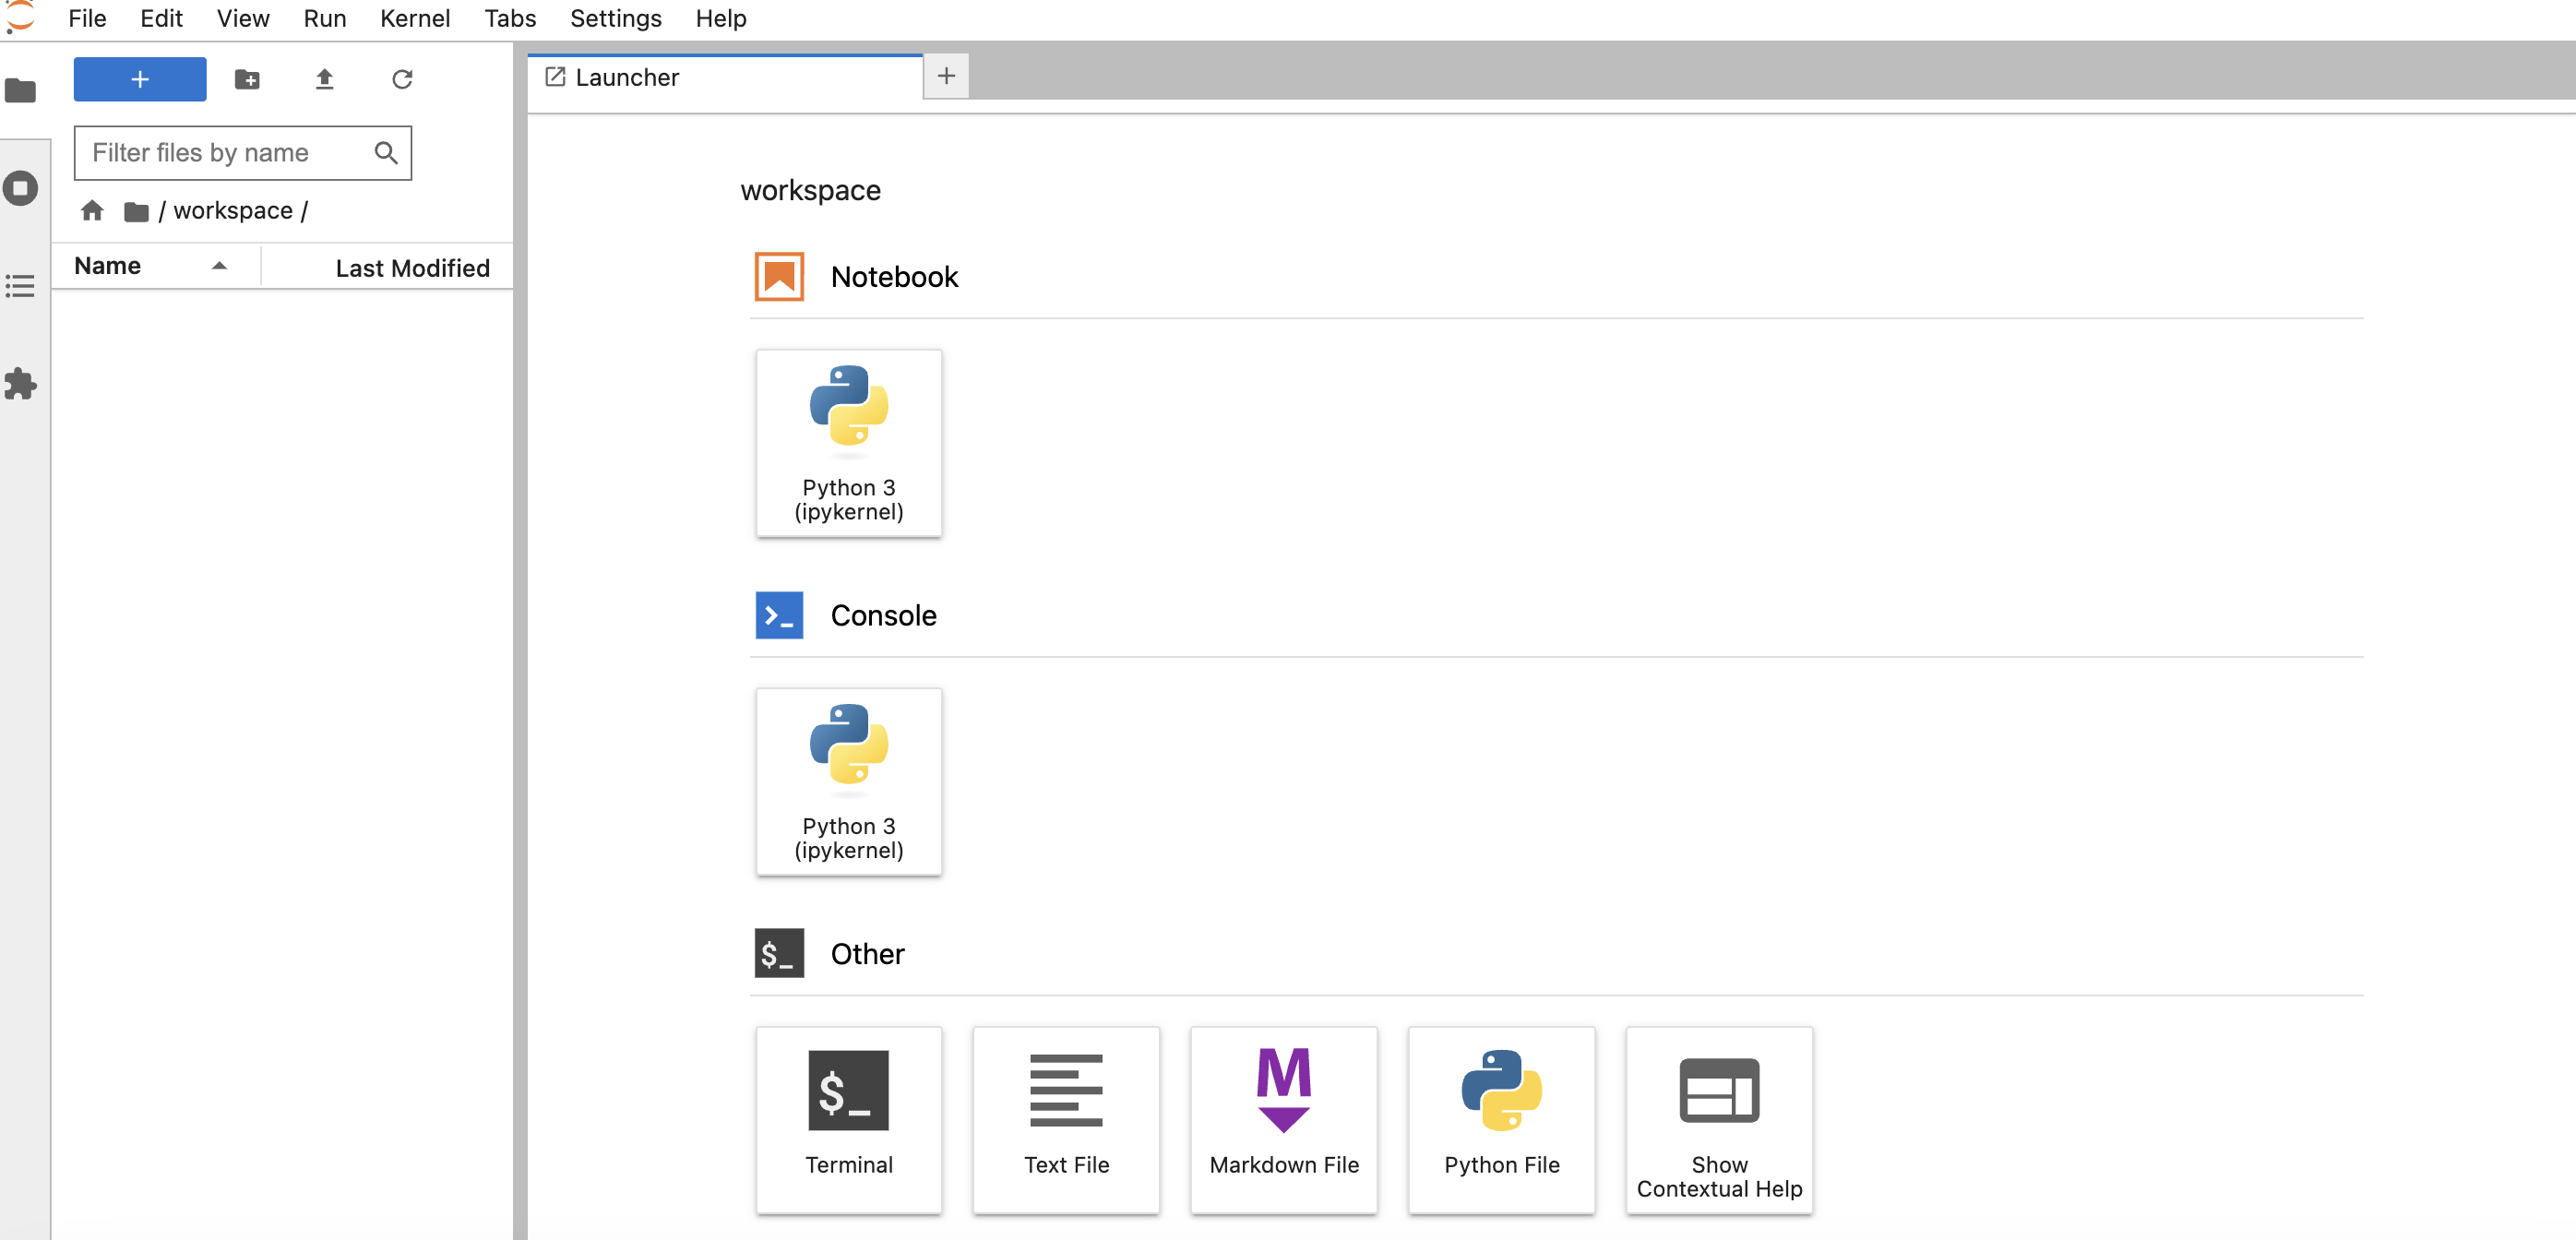Start Python 3 console from Console section
This screenshot has width=2576, height=1240.
(x=848, y=781)
